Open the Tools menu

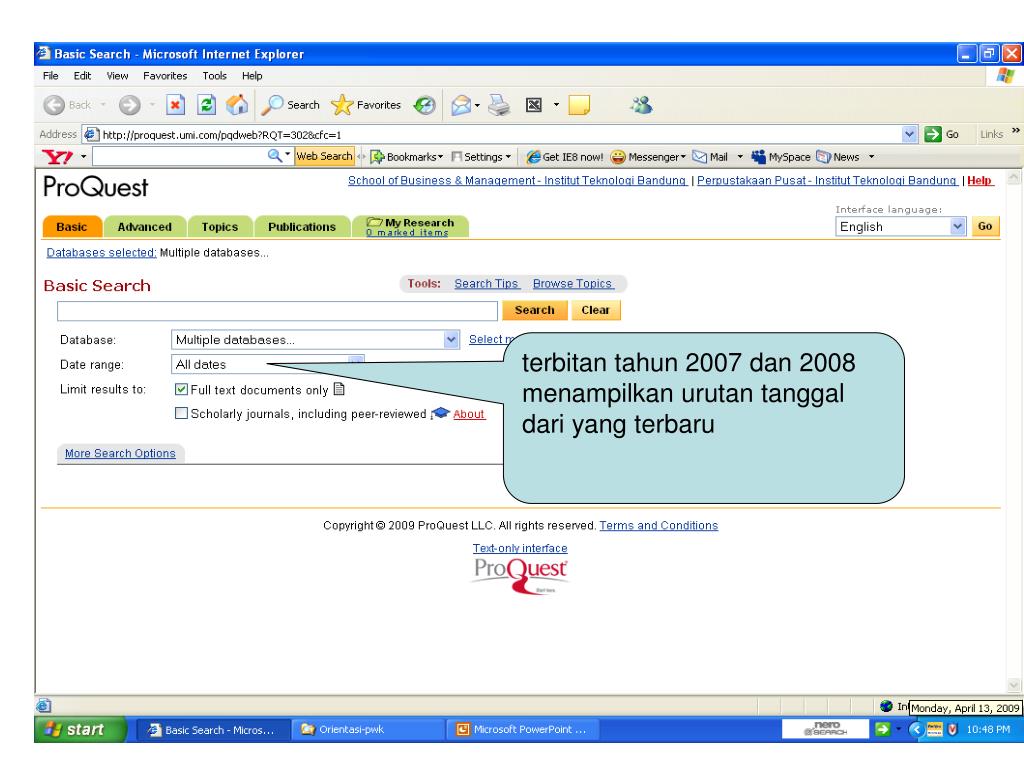214,76
